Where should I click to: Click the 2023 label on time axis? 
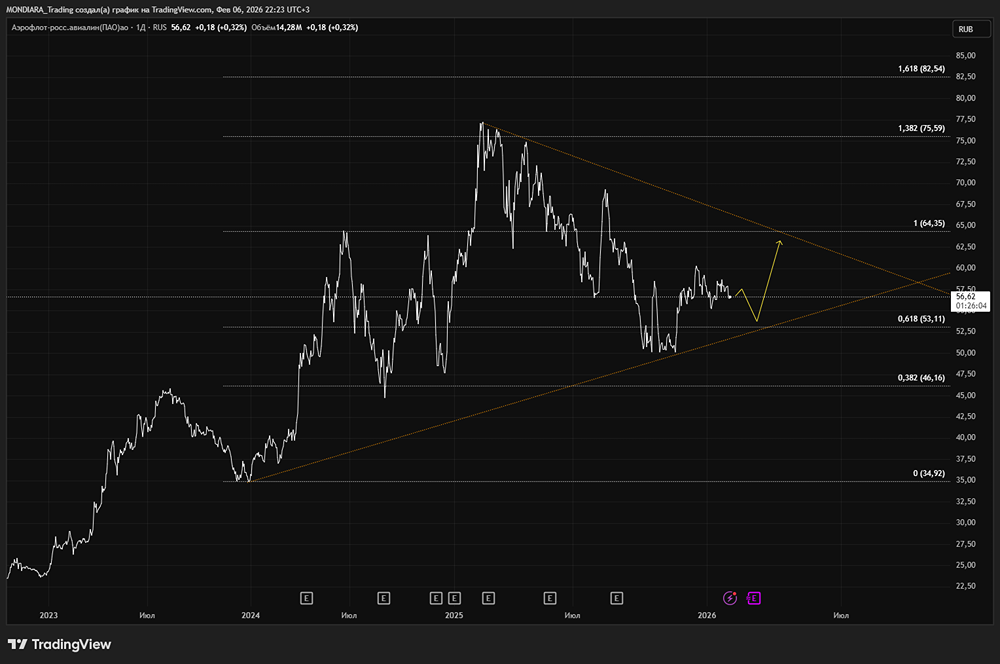pyautogui.click(x=48, y=616)
